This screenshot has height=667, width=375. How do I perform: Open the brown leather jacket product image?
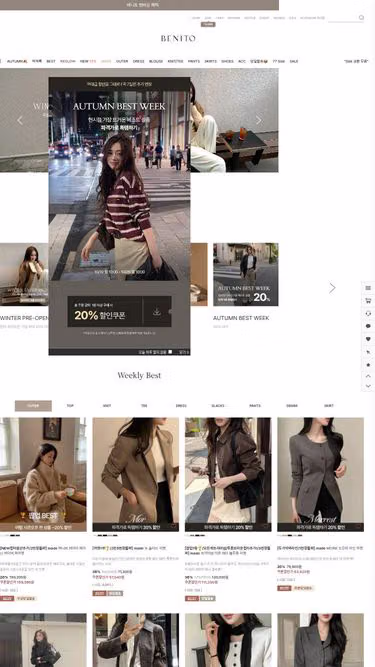[228, 474]
